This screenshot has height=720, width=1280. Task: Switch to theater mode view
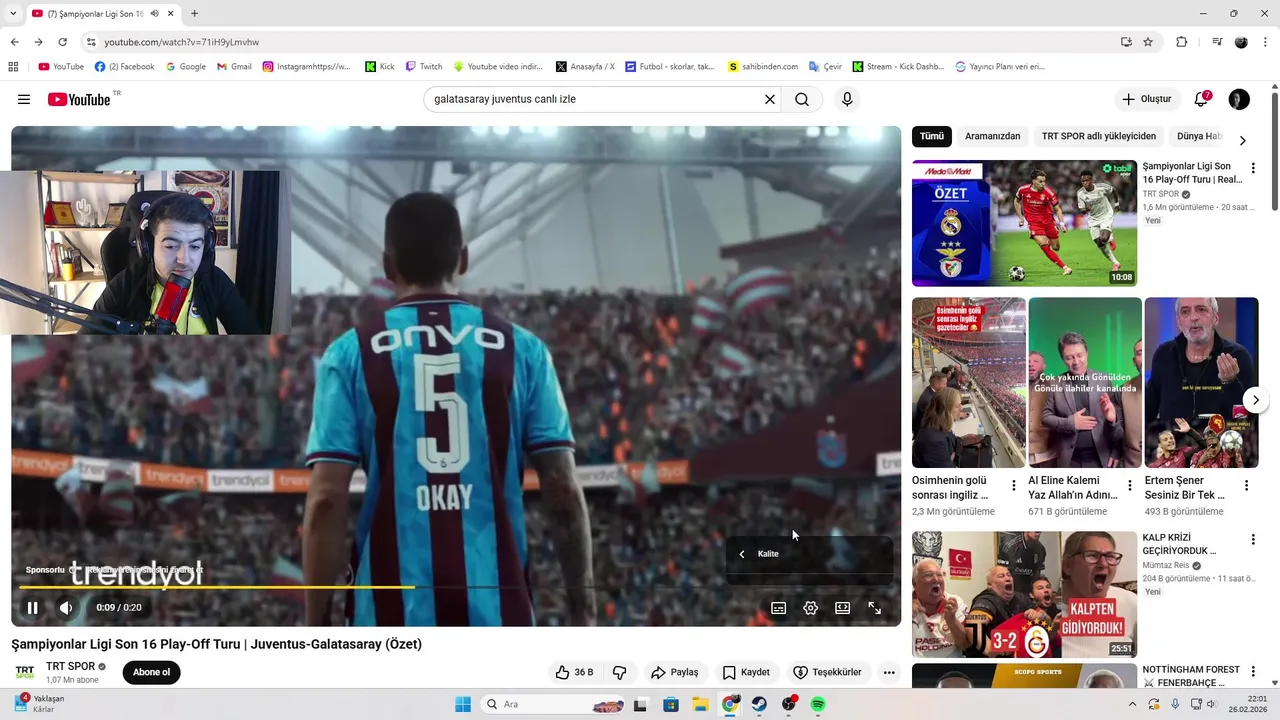(842, 607)
